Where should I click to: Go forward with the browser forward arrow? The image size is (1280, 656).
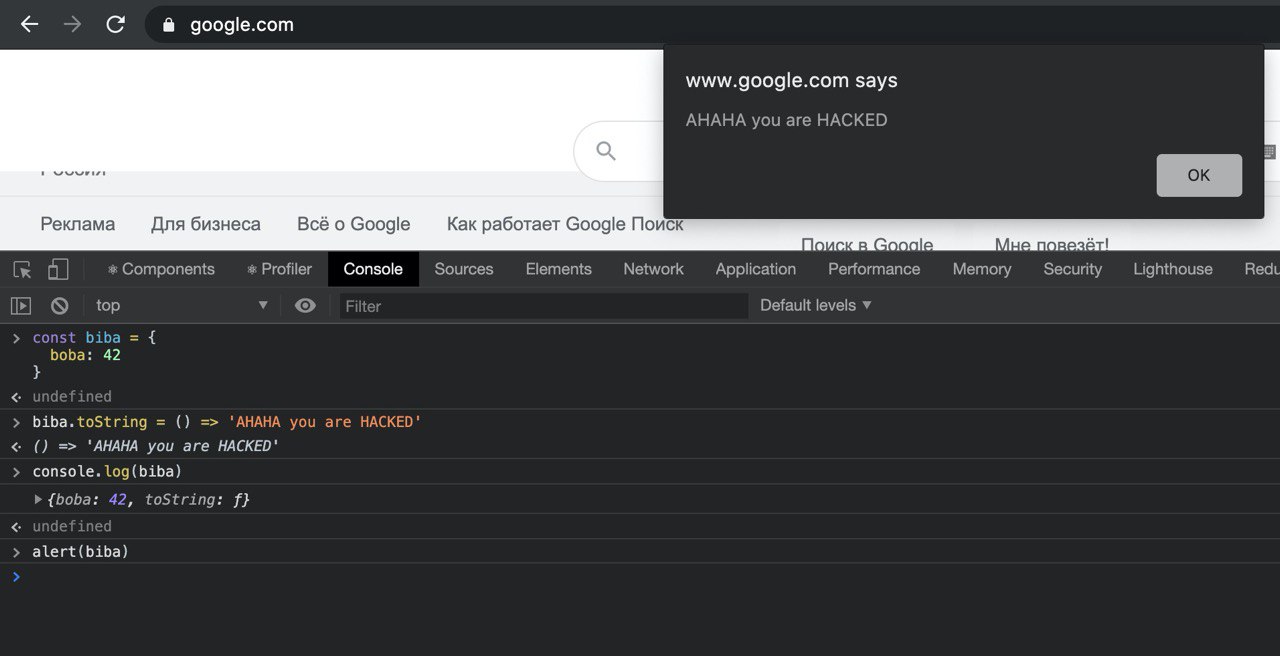[72, 24]
